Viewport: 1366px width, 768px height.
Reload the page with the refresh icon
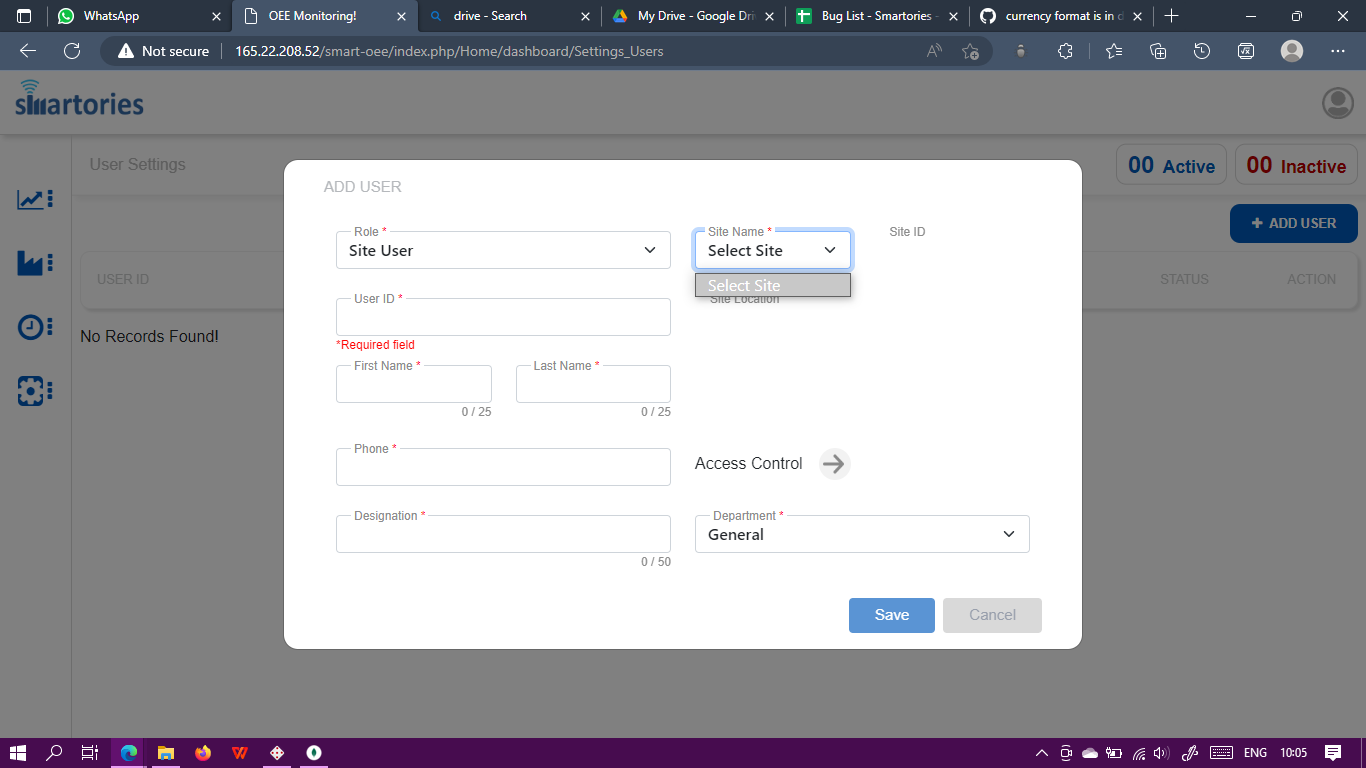tap(71, 51)
